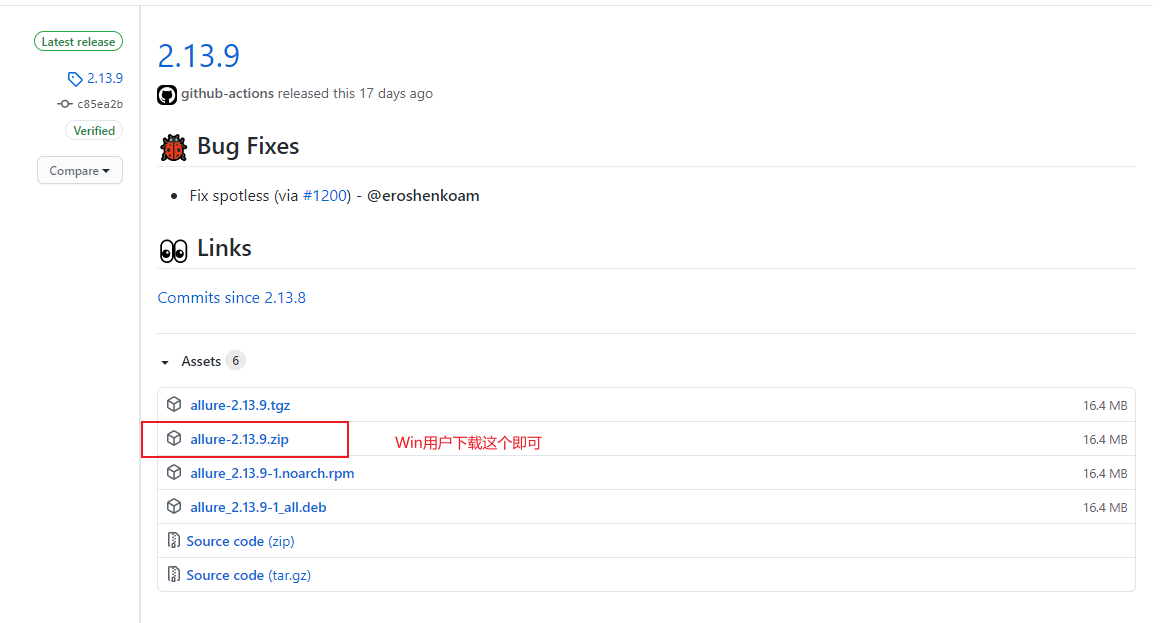Download allure_2.13.9-1.noarch.rpm
This screenshot has height=623, width=1168.
click(x=272, y=473)
